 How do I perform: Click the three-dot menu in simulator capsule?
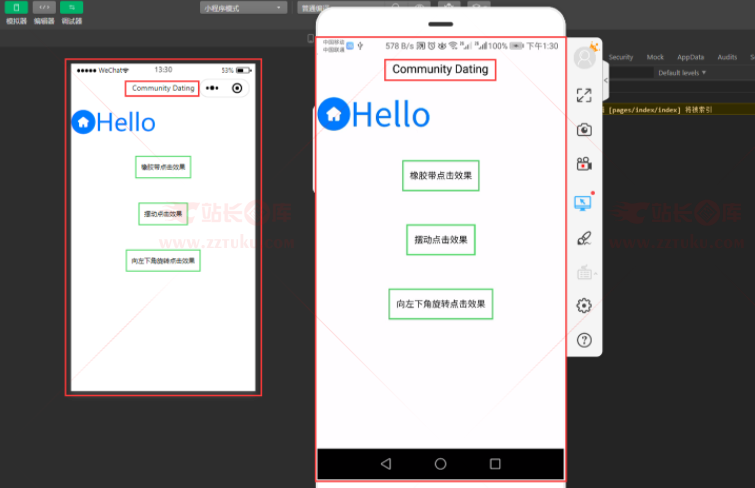click(x=212, y=88)
